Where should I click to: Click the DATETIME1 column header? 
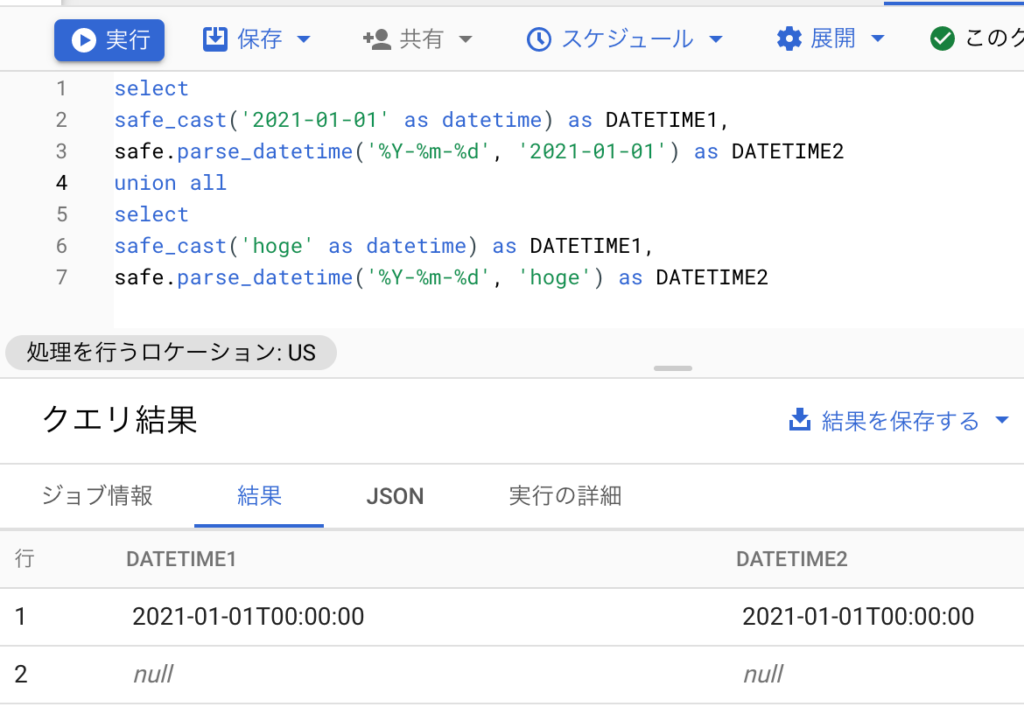[181, 559]
